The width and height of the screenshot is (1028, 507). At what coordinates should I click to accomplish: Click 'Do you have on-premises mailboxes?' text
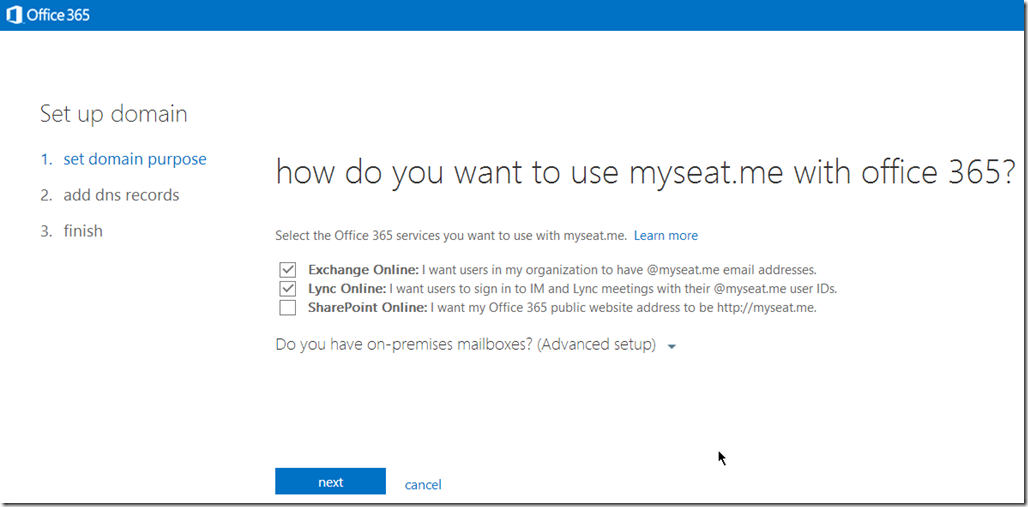tap(465, 345)
